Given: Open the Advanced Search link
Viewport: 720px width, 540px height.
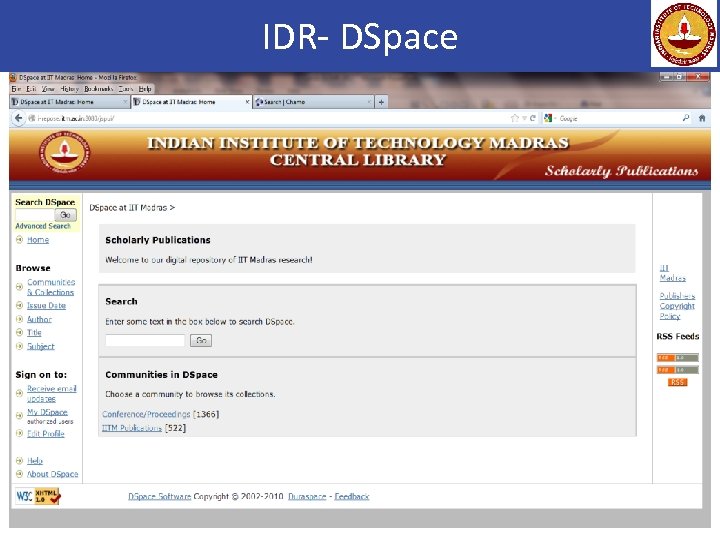Looking at the screenshot, I should pos(43,226).
